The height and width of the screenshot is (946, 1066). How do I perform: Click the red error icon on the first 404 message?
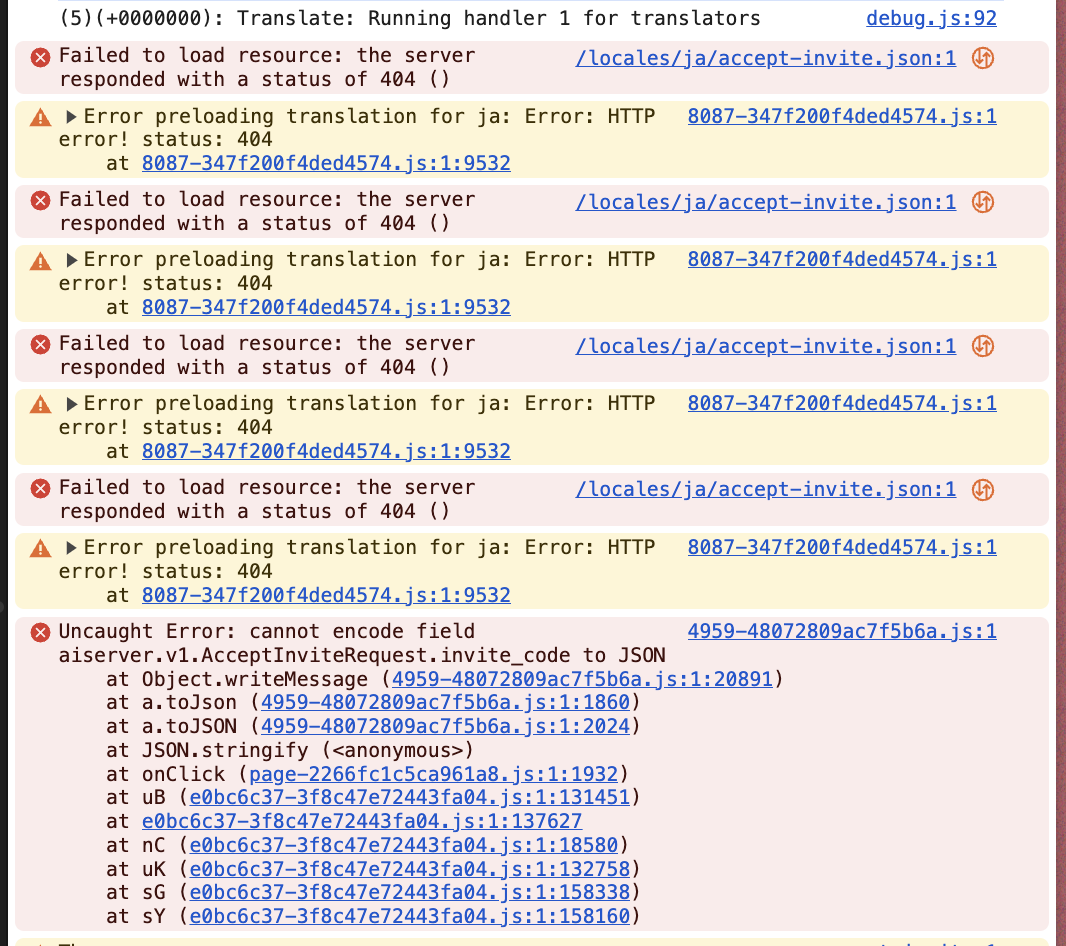40,58
